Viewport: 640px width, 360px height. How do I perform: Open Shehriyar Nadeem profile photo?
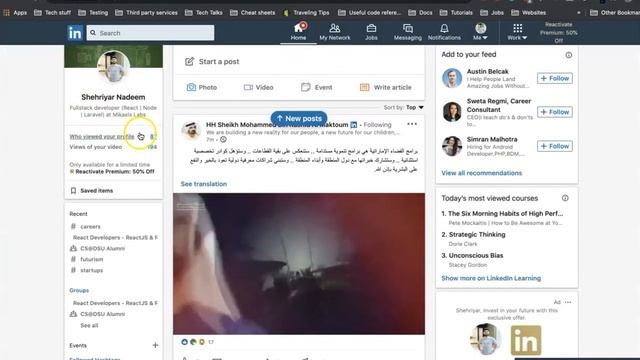[113, 67]
